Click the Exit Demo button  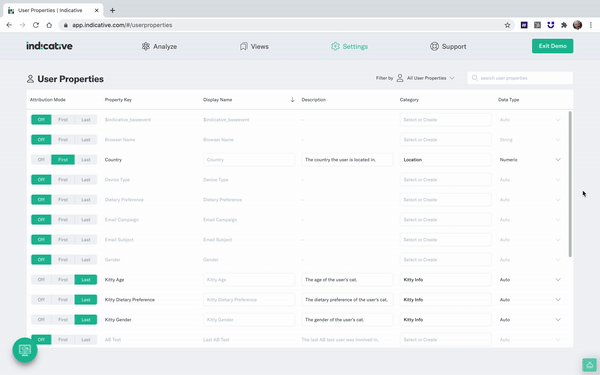point(552,46)
